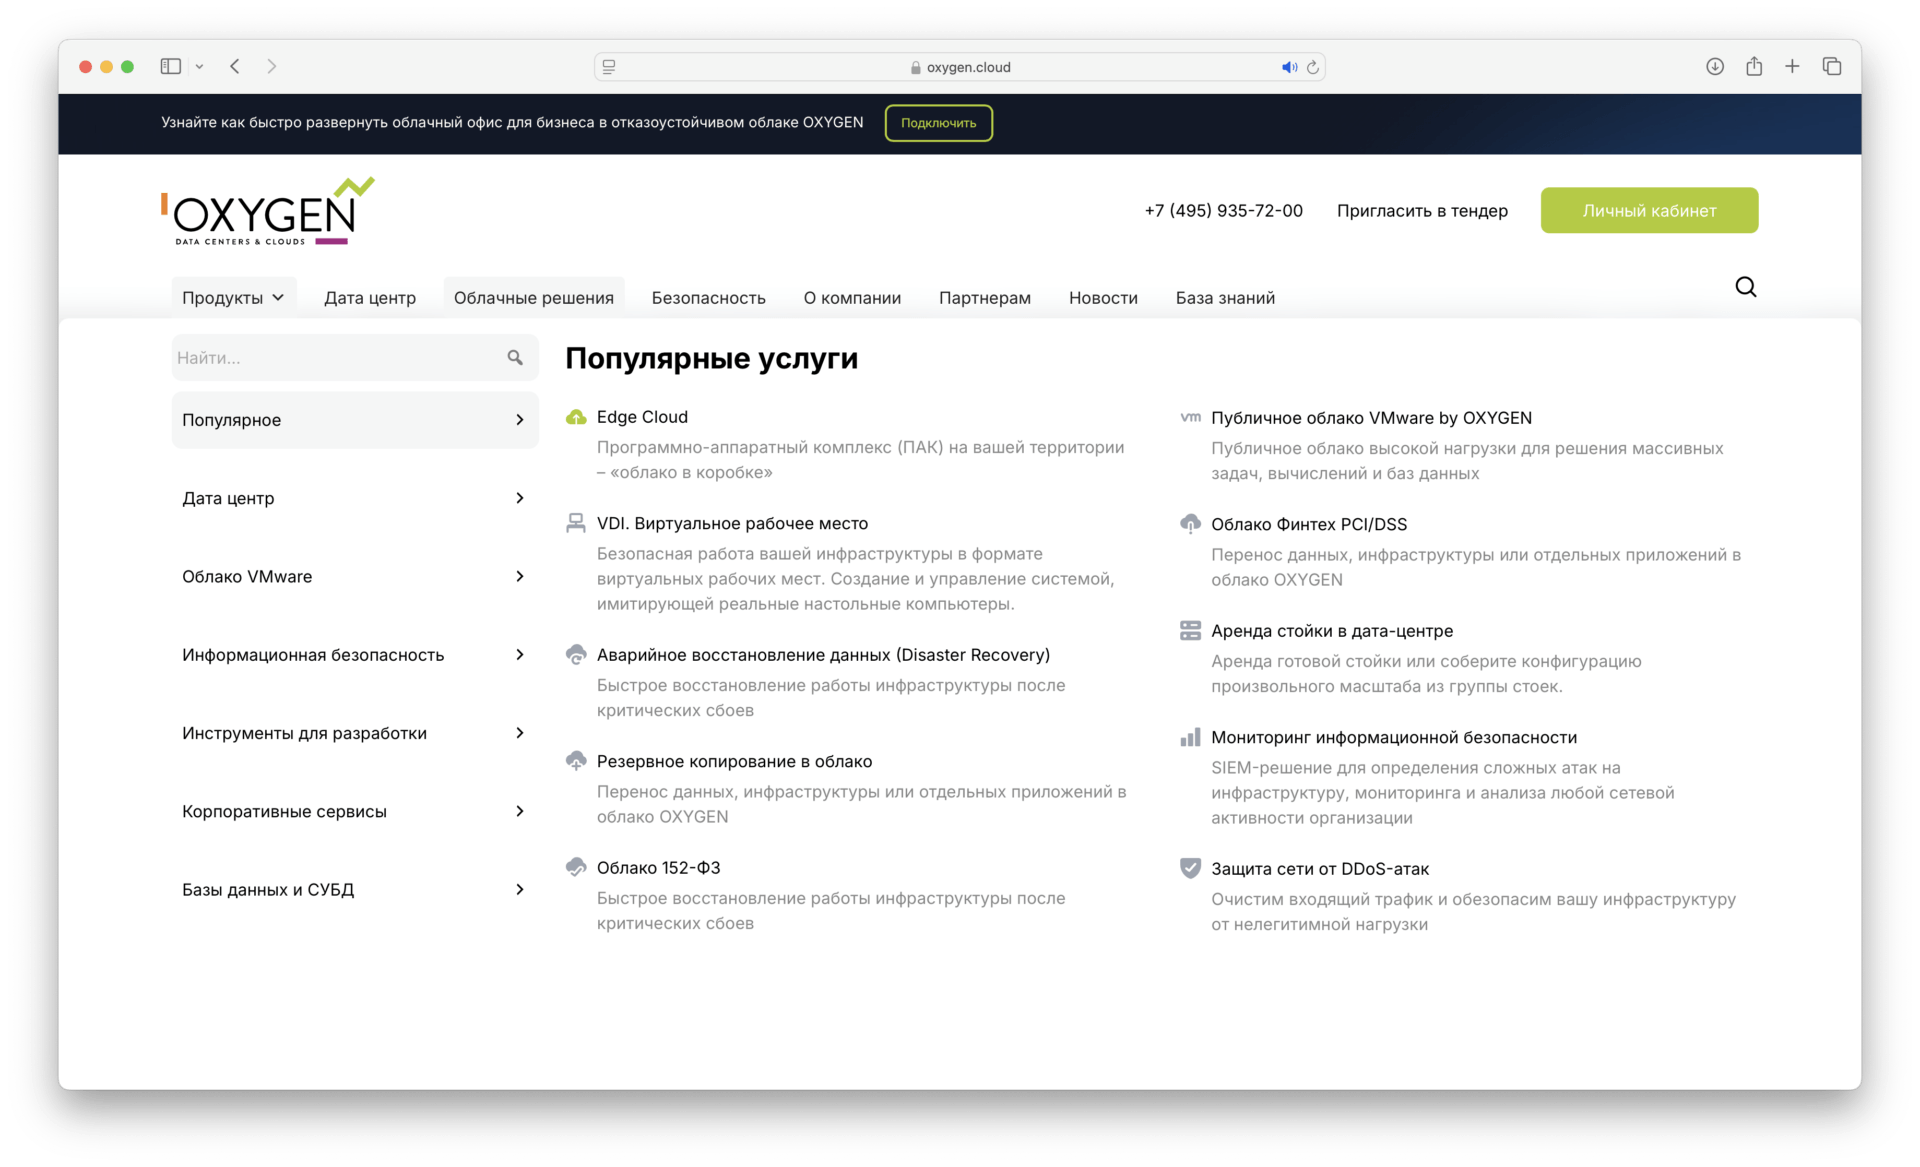Click the security monitoring bar chart icon
The image size is (1920, 1167).
[1190, 737]
